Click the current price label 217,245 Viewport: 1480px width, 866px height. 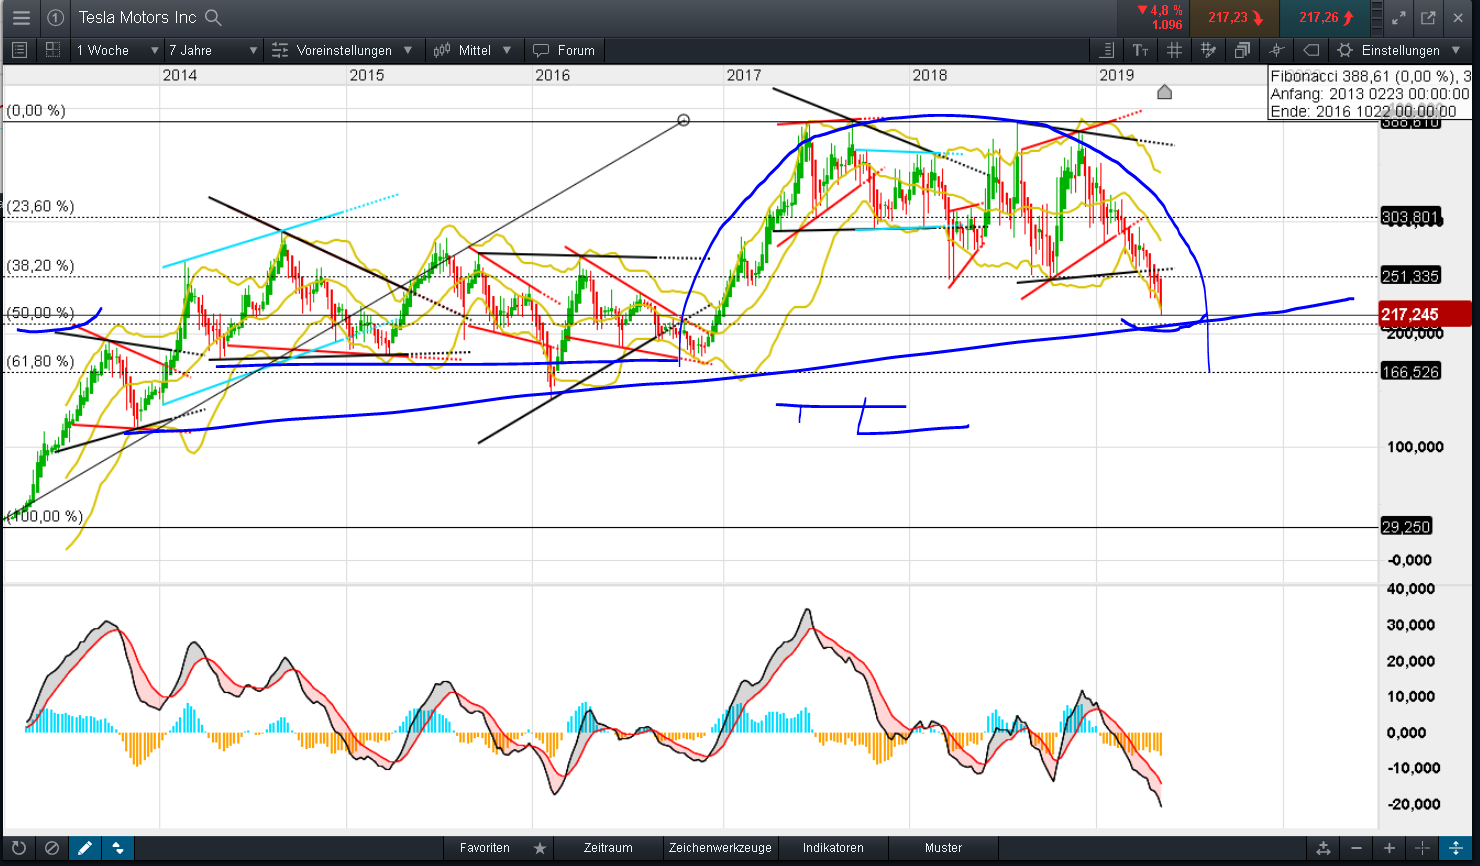coord(1424,314)
